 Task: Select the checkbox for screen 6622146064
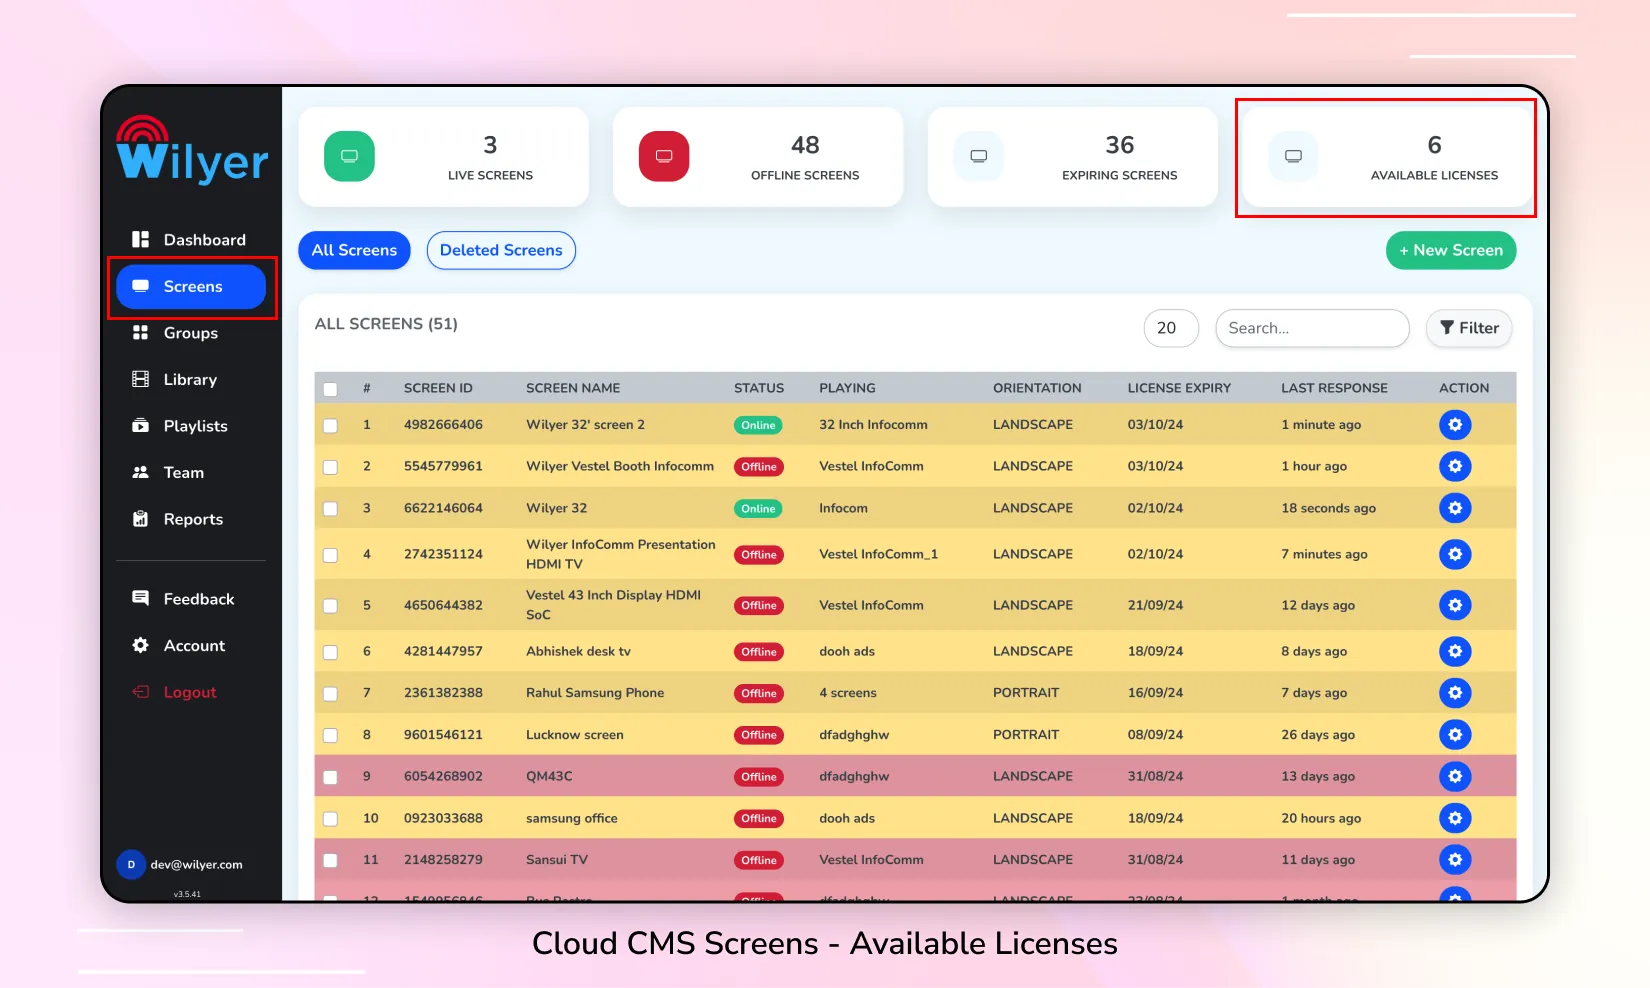[330, 509]
